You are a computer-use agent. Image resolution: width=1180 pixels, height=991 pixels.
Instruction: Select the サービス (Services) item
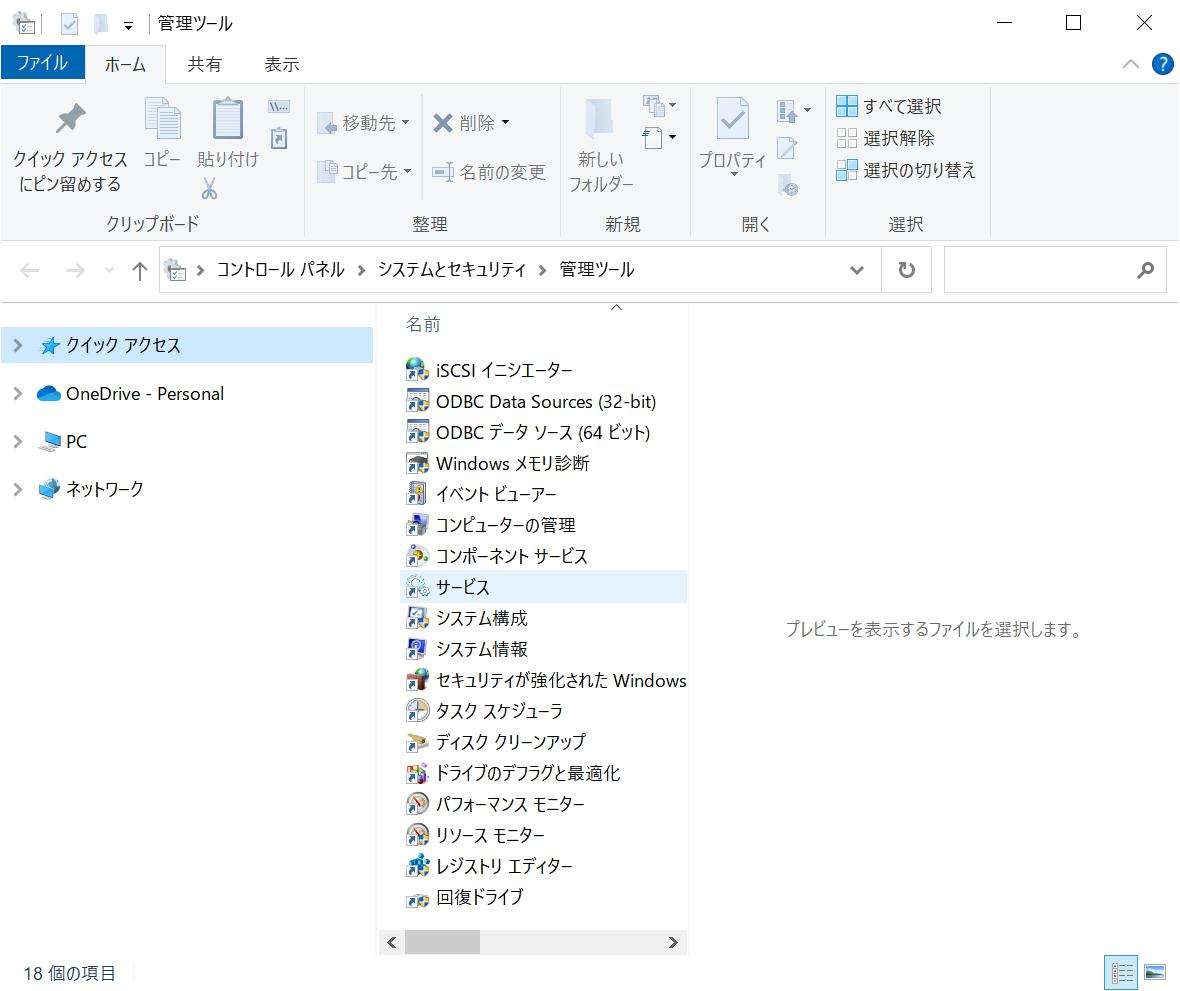[544, 587]
